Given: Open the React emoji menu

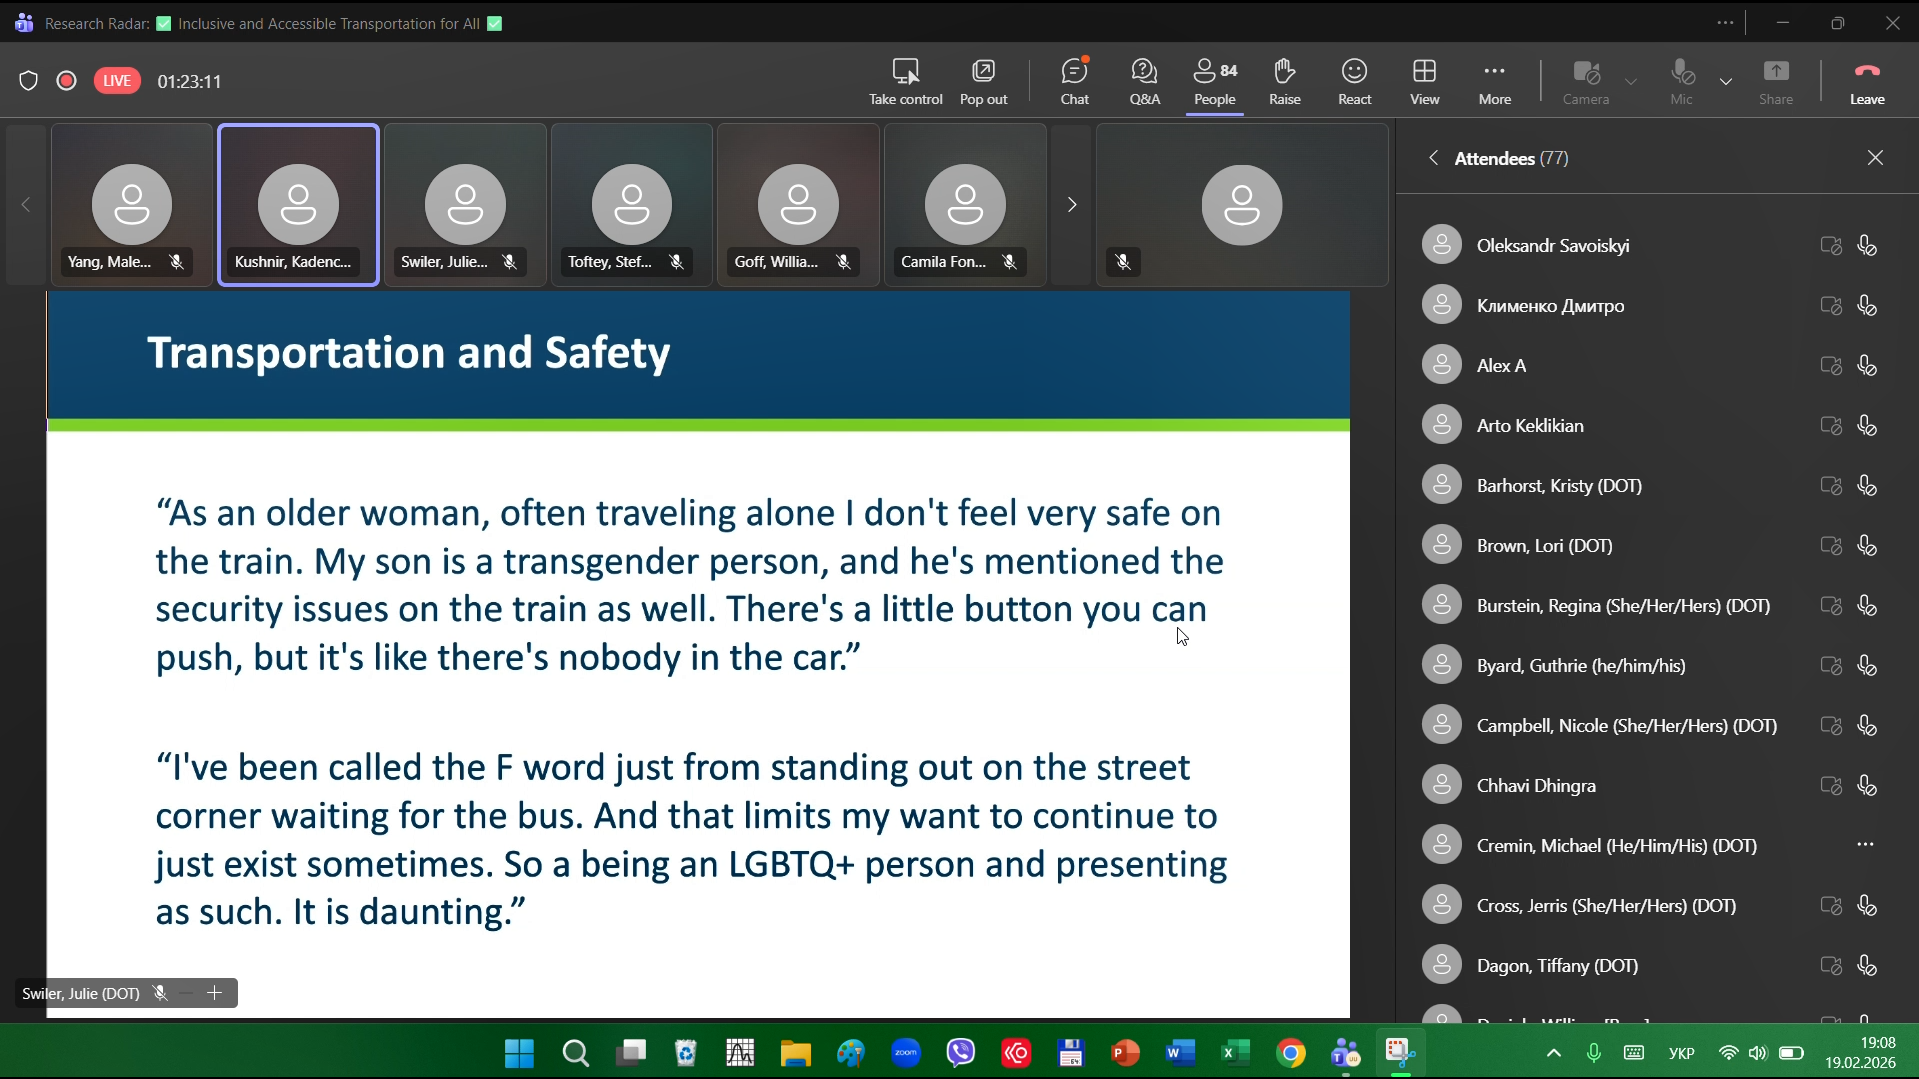Looking at the screenshot, I should click(1354, 81).
